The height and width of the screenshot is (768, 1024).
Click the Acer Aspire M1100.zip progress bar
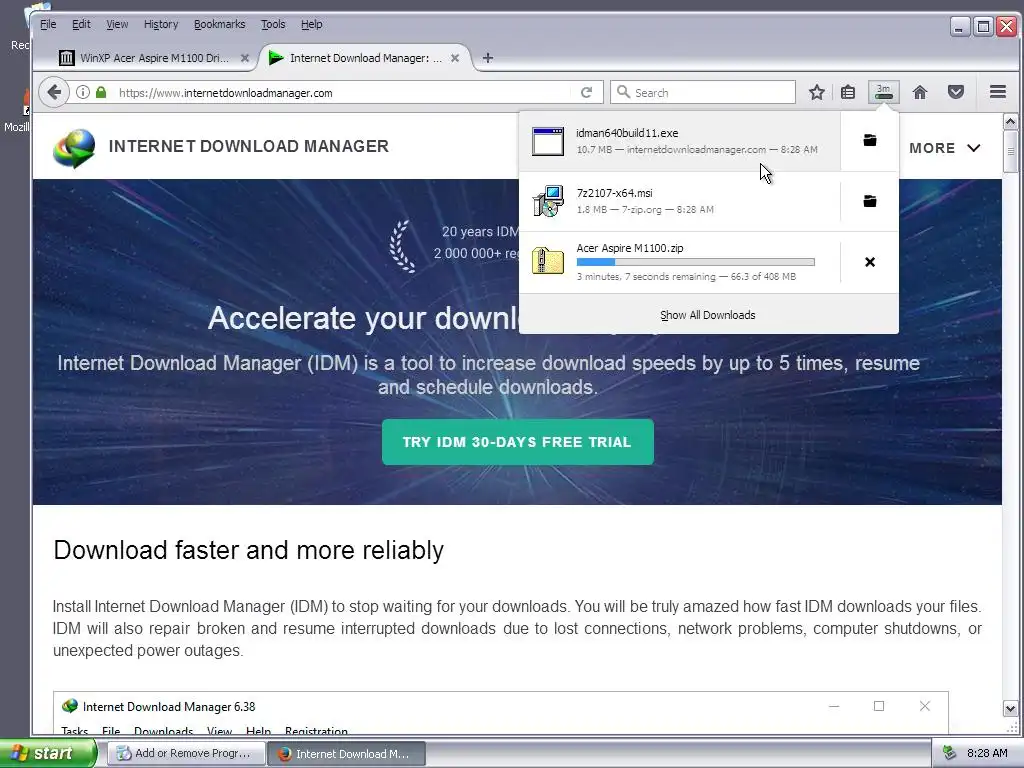pyautogui.click(x=696, y=262)
